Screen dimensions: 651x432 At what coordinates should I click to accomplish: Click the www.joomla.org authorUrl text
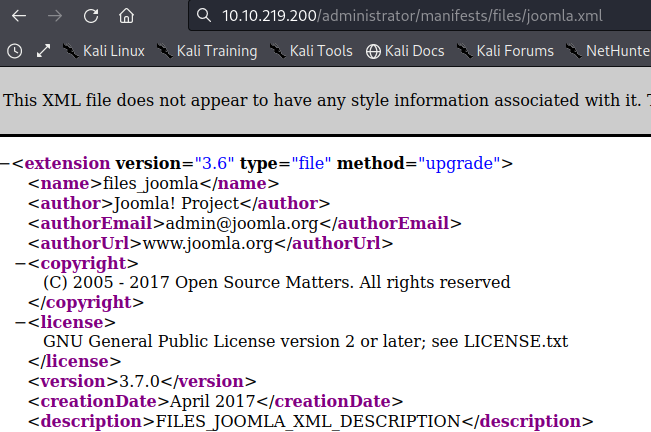(x=208, y=243)
